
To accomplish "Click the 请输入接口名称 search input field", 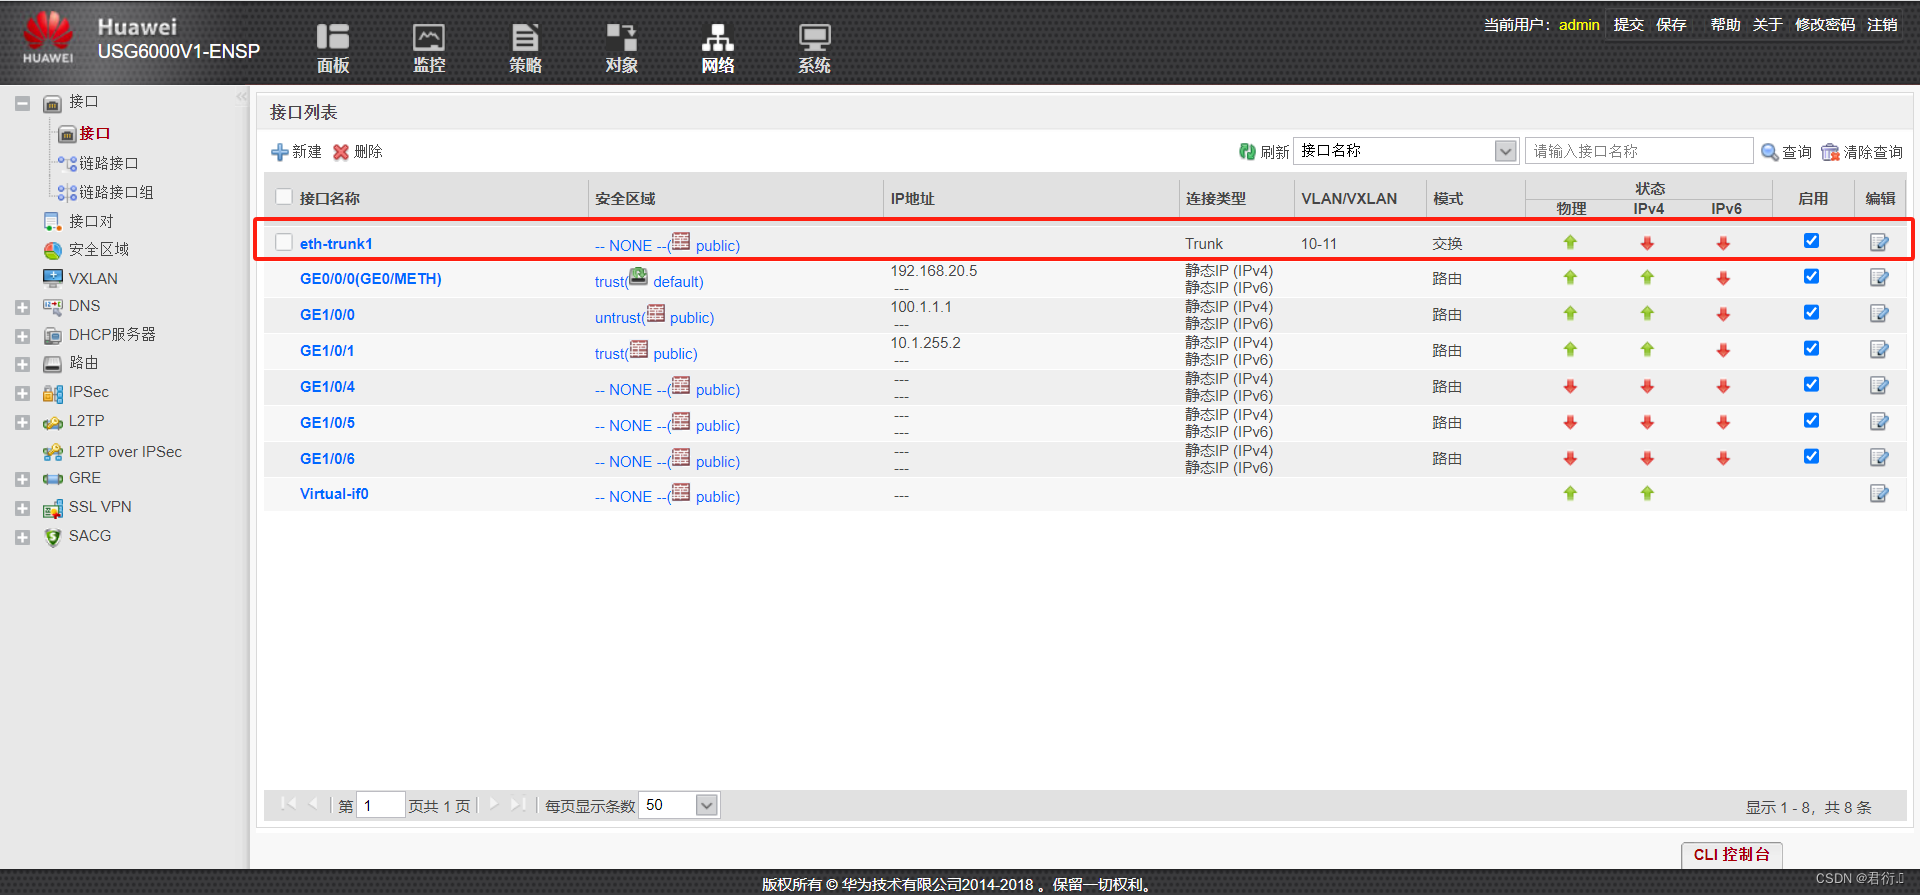I will point(1639,151).
